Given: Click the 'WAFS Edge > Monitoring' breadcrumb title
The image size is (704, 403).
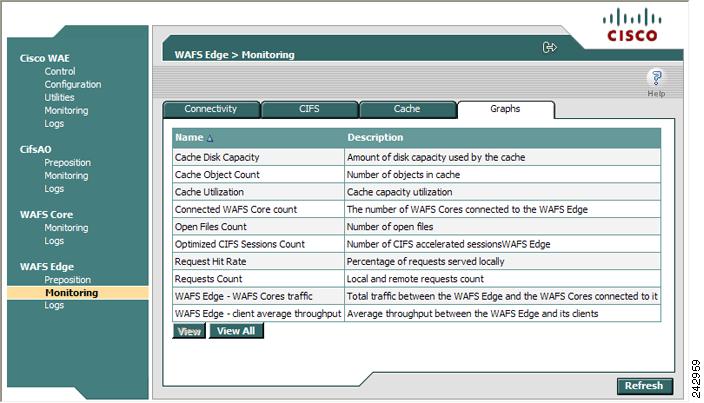Looking at the screenshot, I should (x=234, y=55).
